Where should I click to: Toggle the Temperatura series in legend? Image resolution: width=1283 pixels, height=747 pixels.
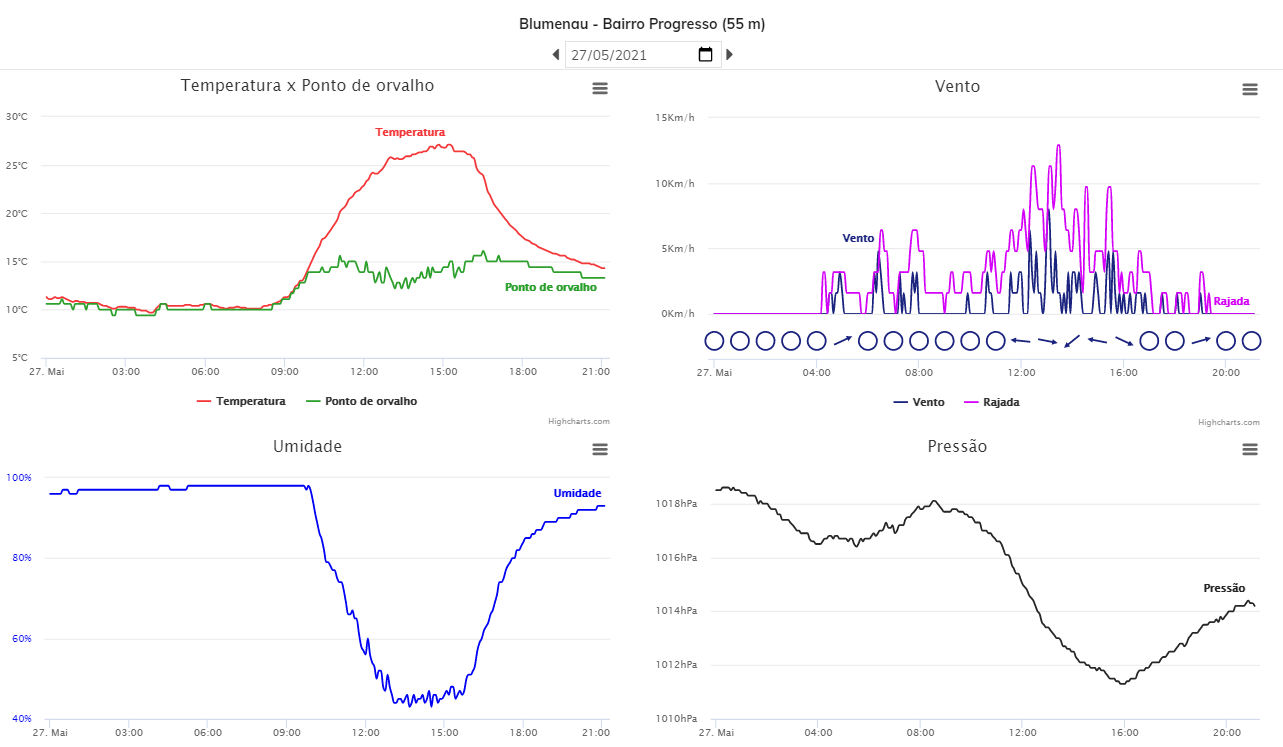241,401
